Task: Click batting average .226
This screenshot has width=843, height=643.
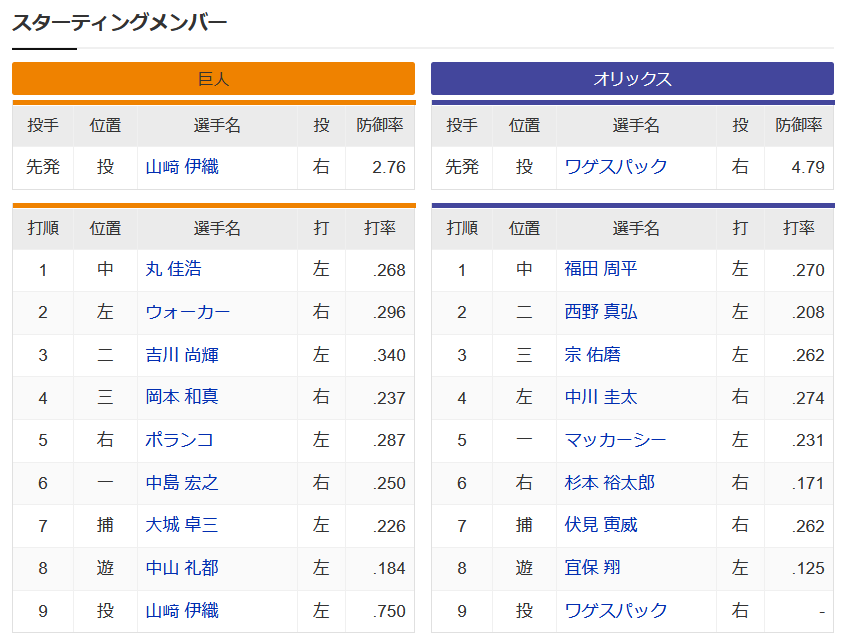Action: click(389, 526)
